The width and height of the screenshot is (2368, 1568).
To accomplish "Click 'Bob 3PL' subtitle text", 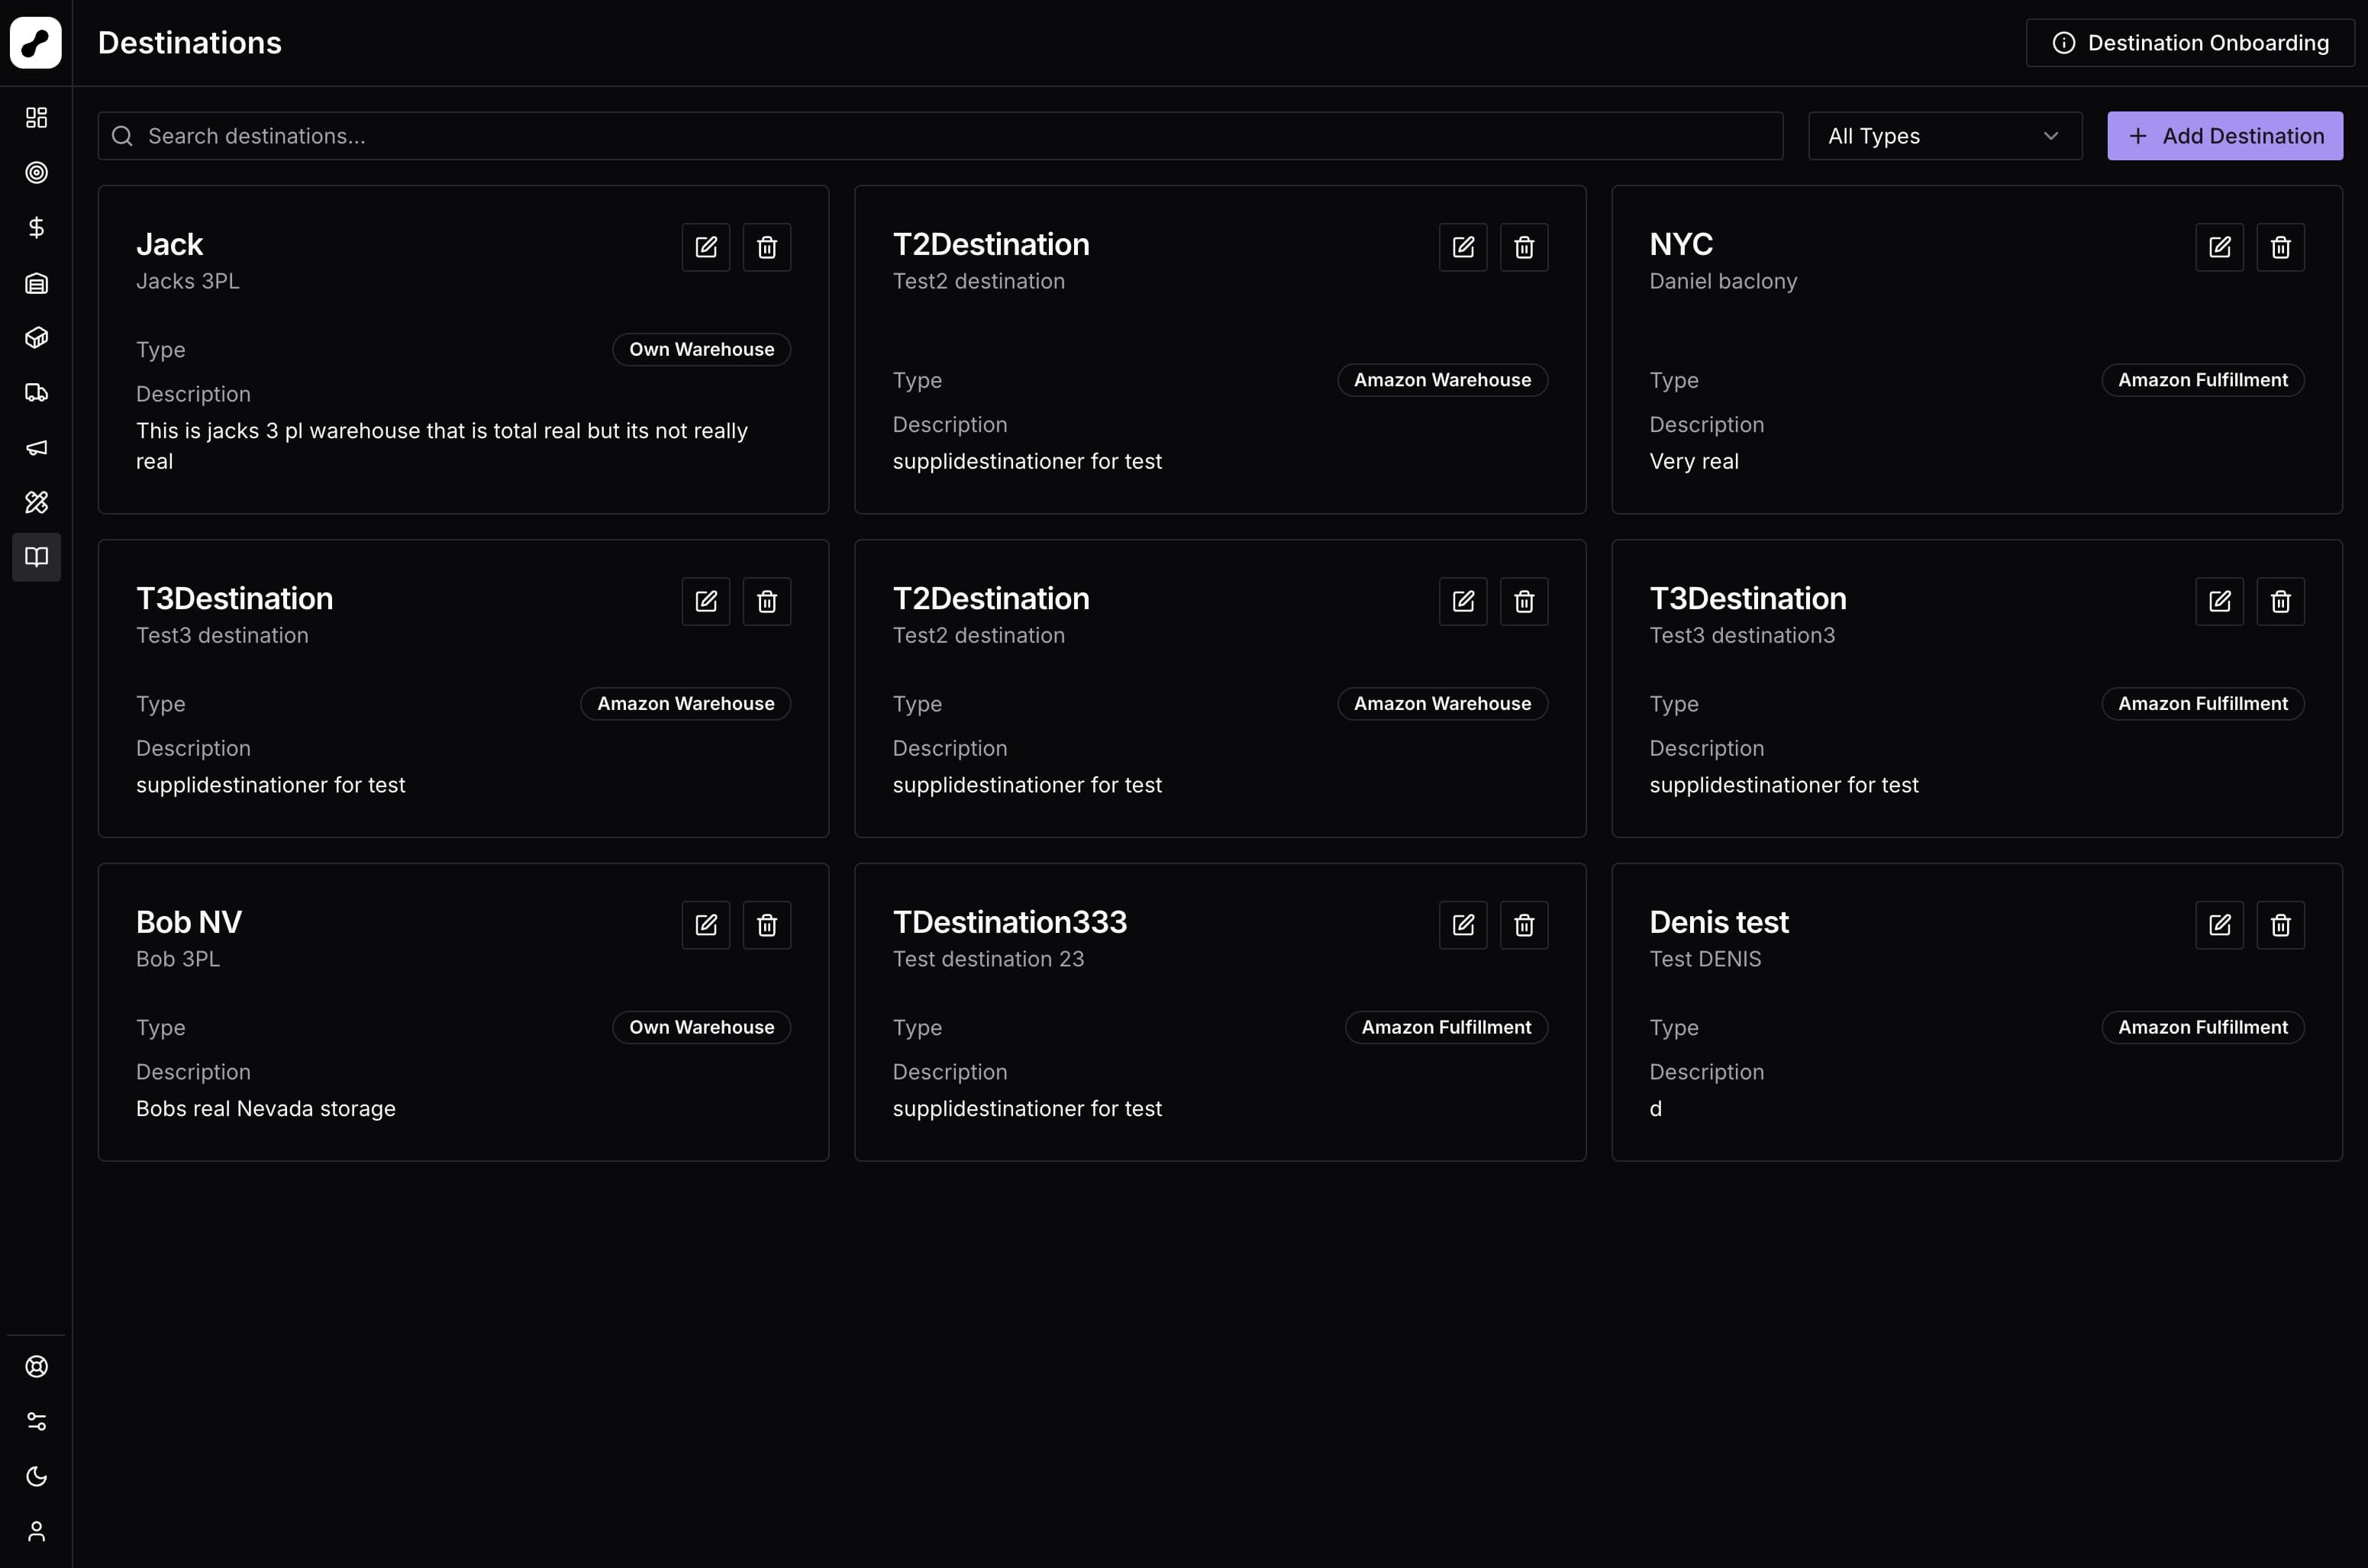I will click(178, 960).
